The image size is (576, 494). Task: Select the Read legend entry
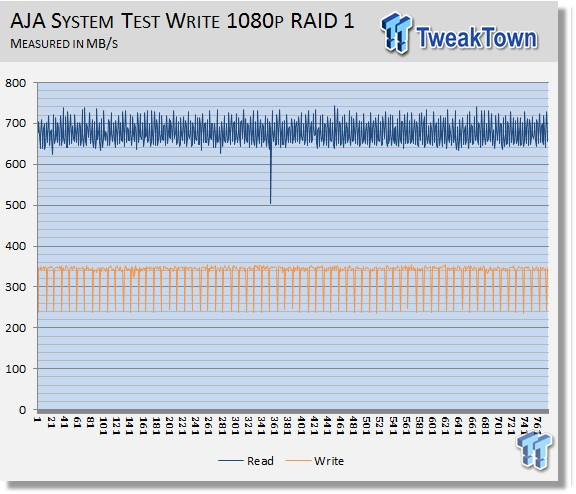(246, 461)
